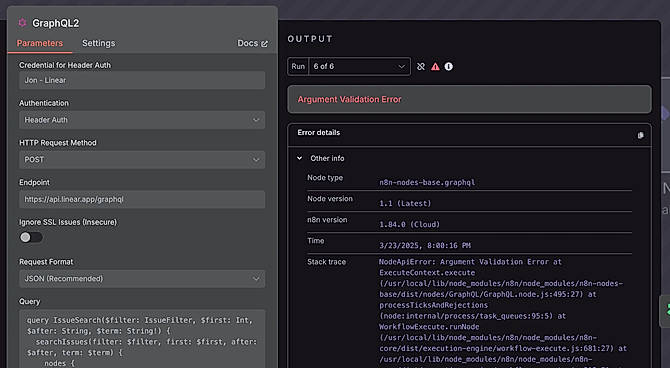
Task: Click the red warning triangle icon
Action: tap(435, 66)
